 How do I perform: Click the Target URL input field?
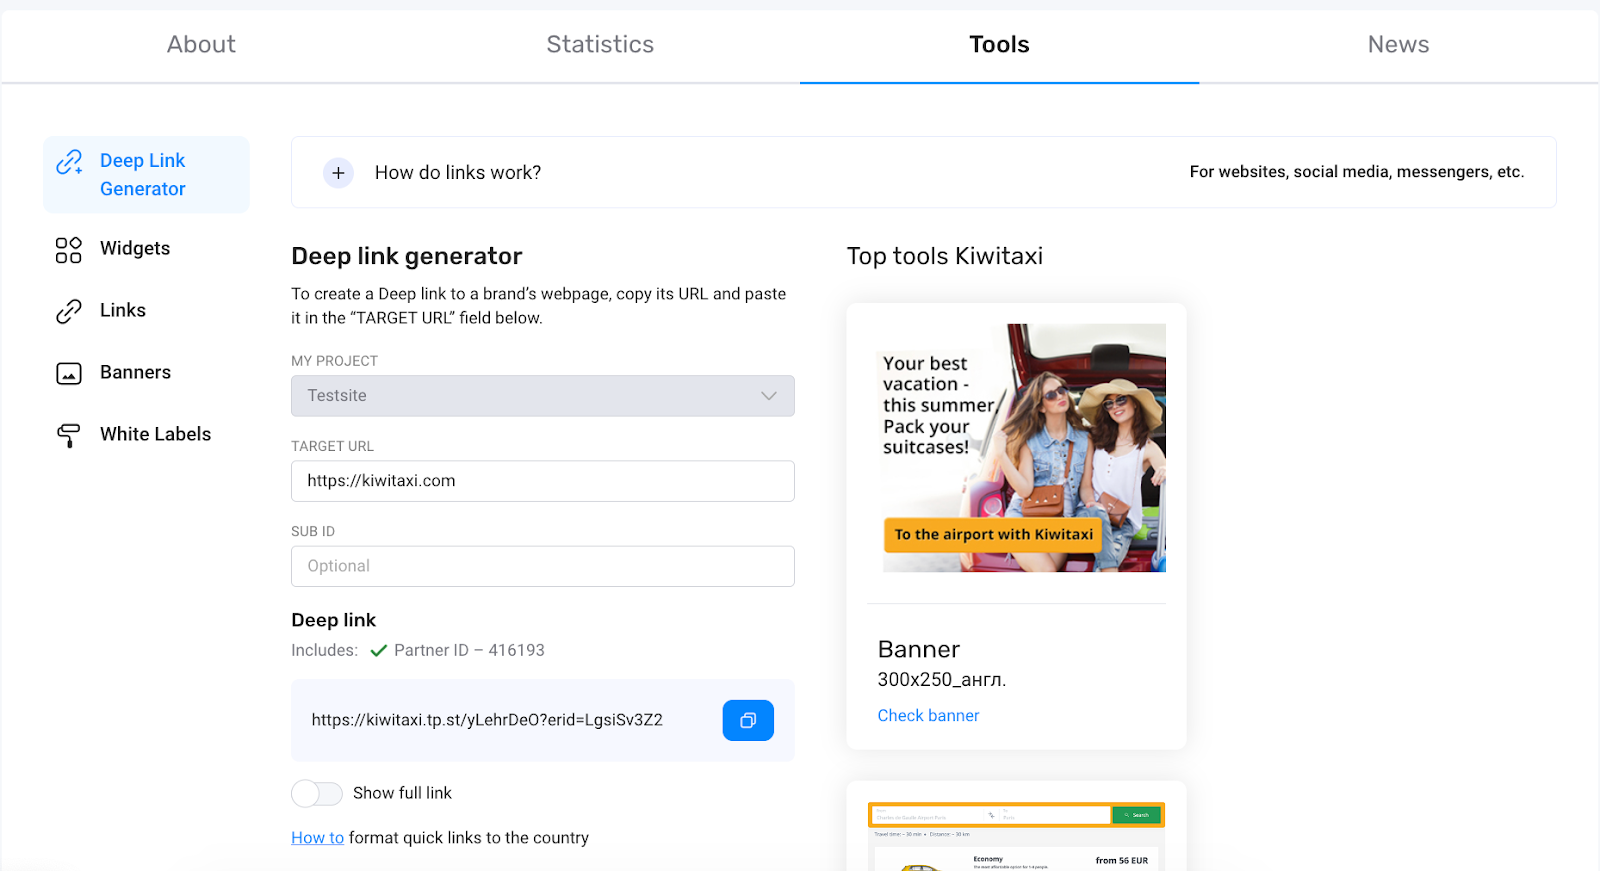point(543,481)
